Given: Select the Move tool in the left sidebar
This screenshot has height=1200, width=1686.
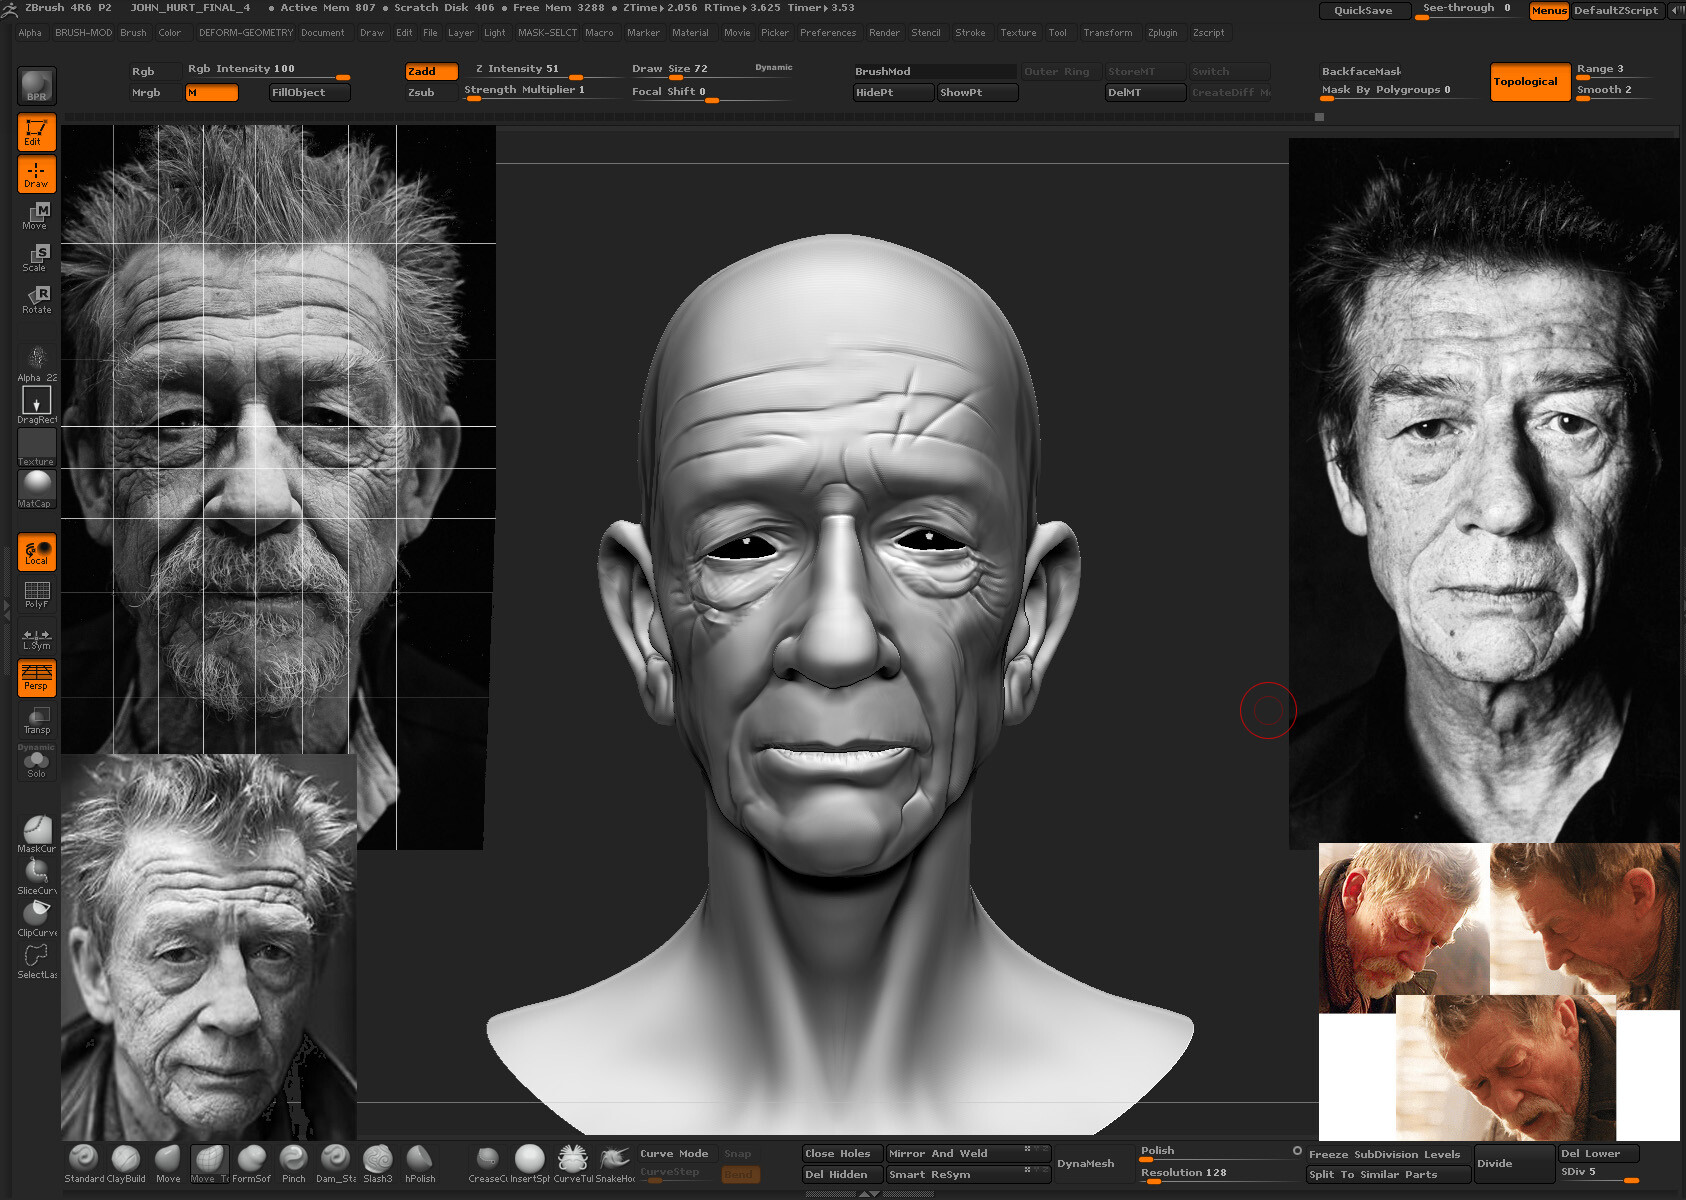Looking at the screenshot, I should [36, 213].
